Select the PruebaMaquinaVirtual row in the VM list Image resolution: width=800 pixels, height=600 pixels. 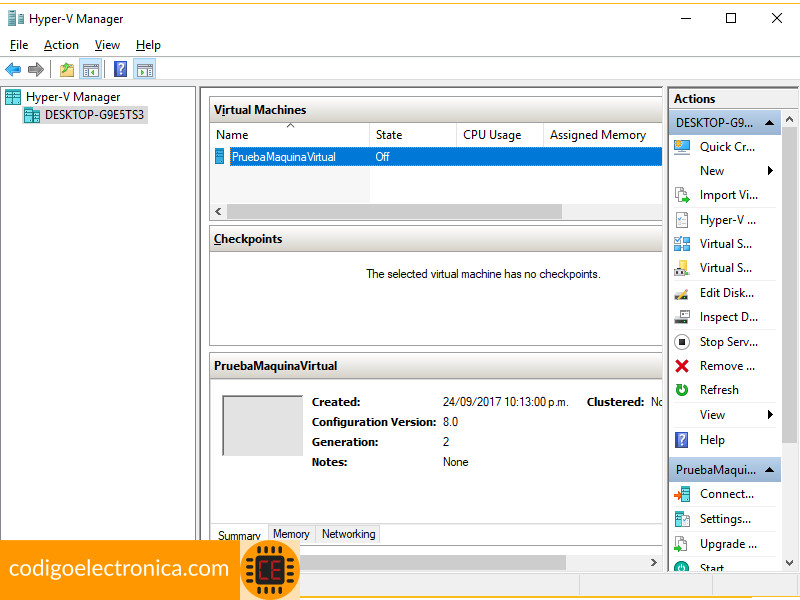click(x=436, y=157)
